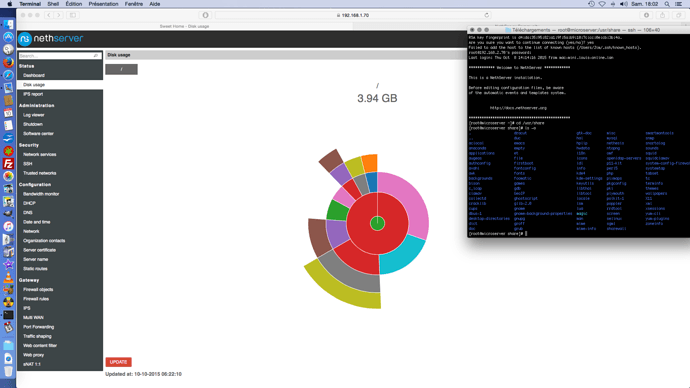Click the search magnifier in the sidebar search box
The width and height of the screenshot is (690, 388).
click(x=95, y=56)
